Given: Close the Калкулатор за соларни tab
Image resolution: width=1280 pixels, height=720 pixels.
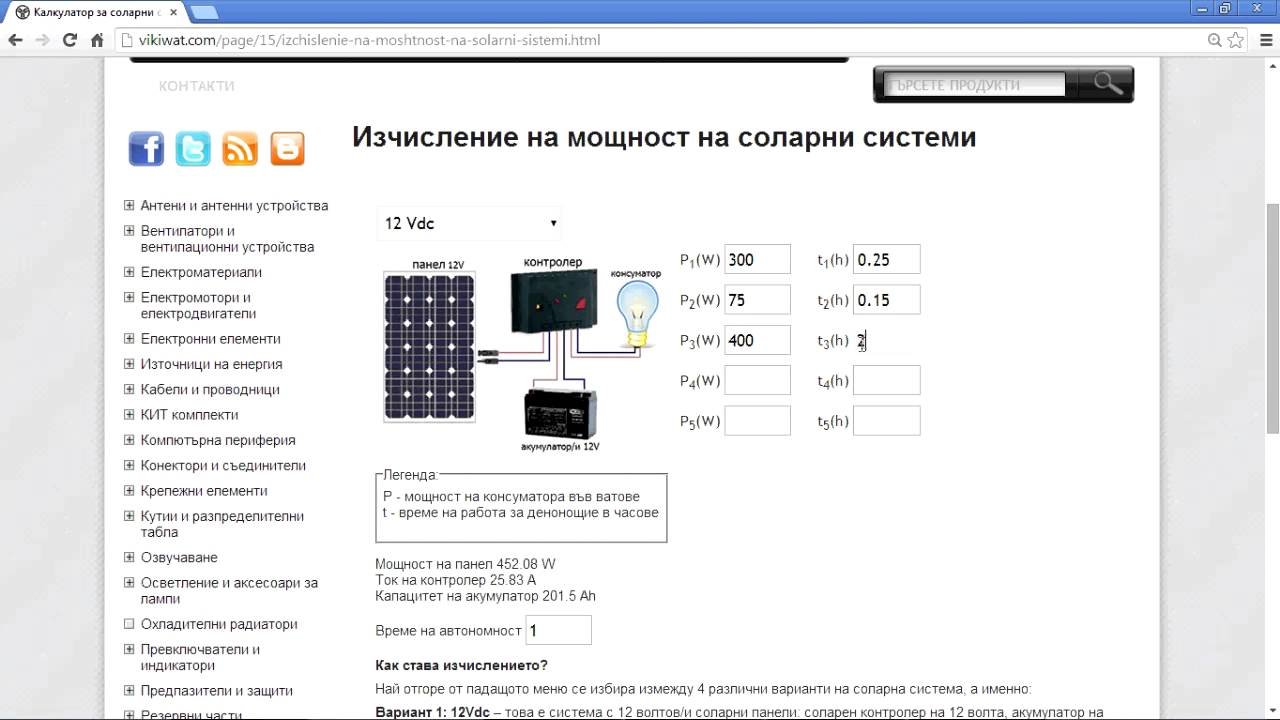Looking at the screenshot, I should coord(171,12).
